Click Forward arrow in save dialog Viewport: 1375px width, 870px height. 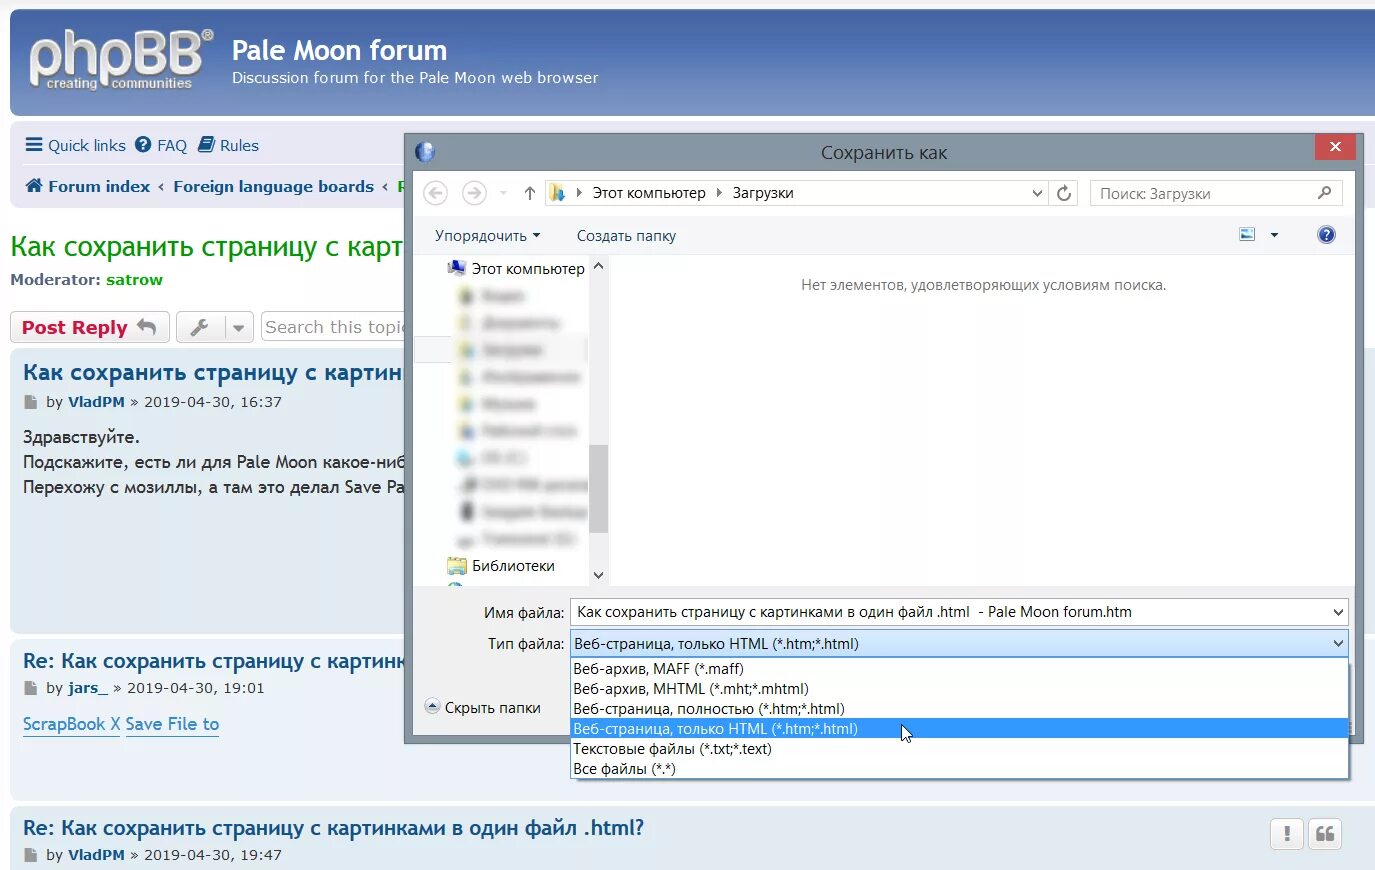[474, 193]
